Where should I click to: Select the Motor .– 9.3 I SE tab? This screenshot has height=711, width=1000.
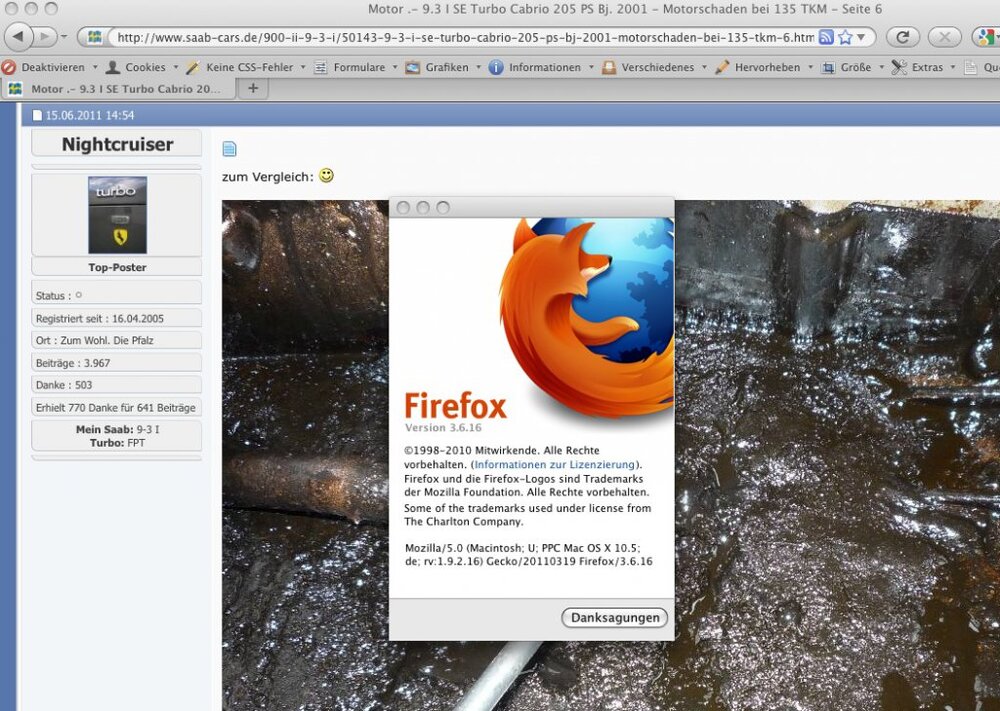click(x=119, y=89)
